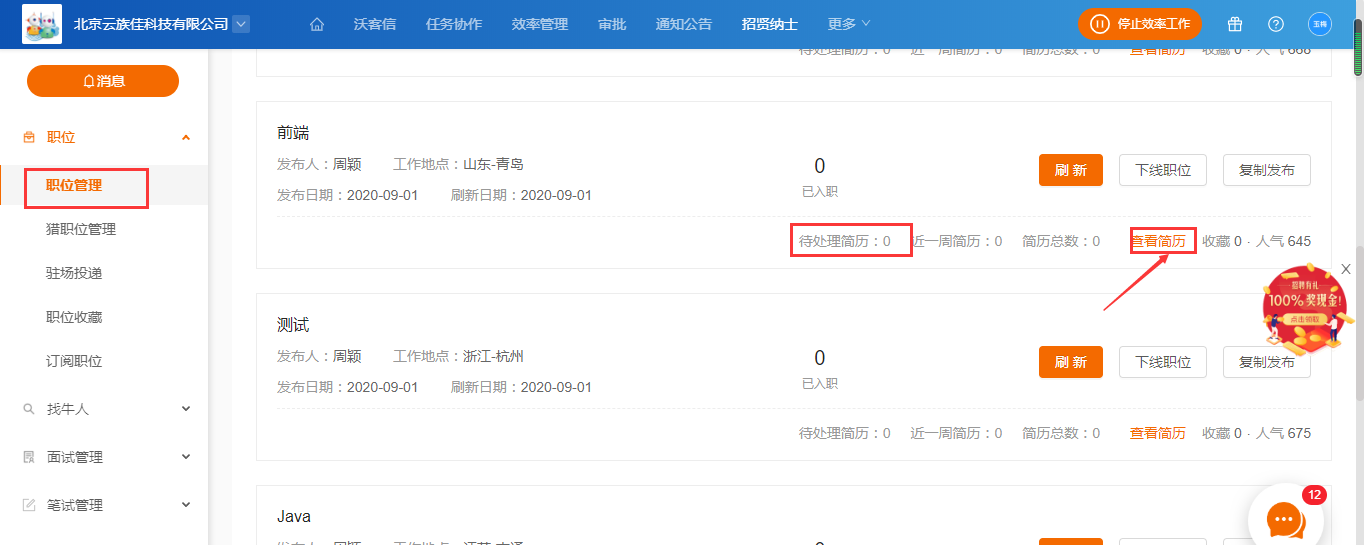Take the 测试 position offline
1364x545 pixels.
click(1163, 362)
